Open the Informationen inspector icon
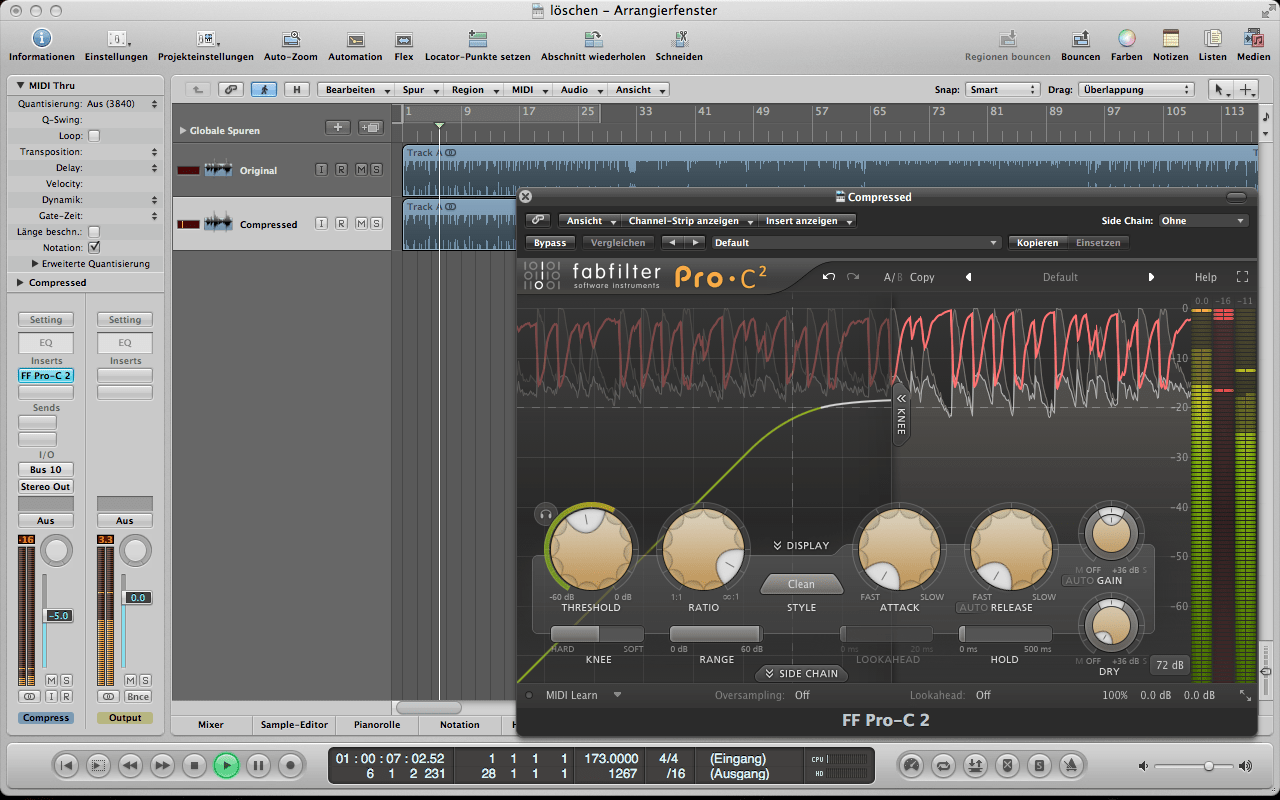The image size is (1280, 800). (41, 39)
